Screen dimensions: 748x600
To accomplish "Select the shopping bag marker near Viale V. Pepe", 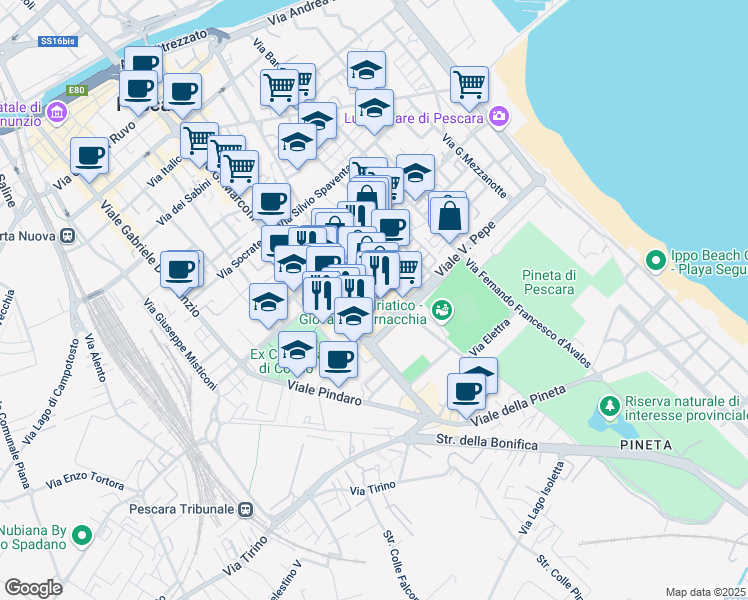I will [449, 217].
